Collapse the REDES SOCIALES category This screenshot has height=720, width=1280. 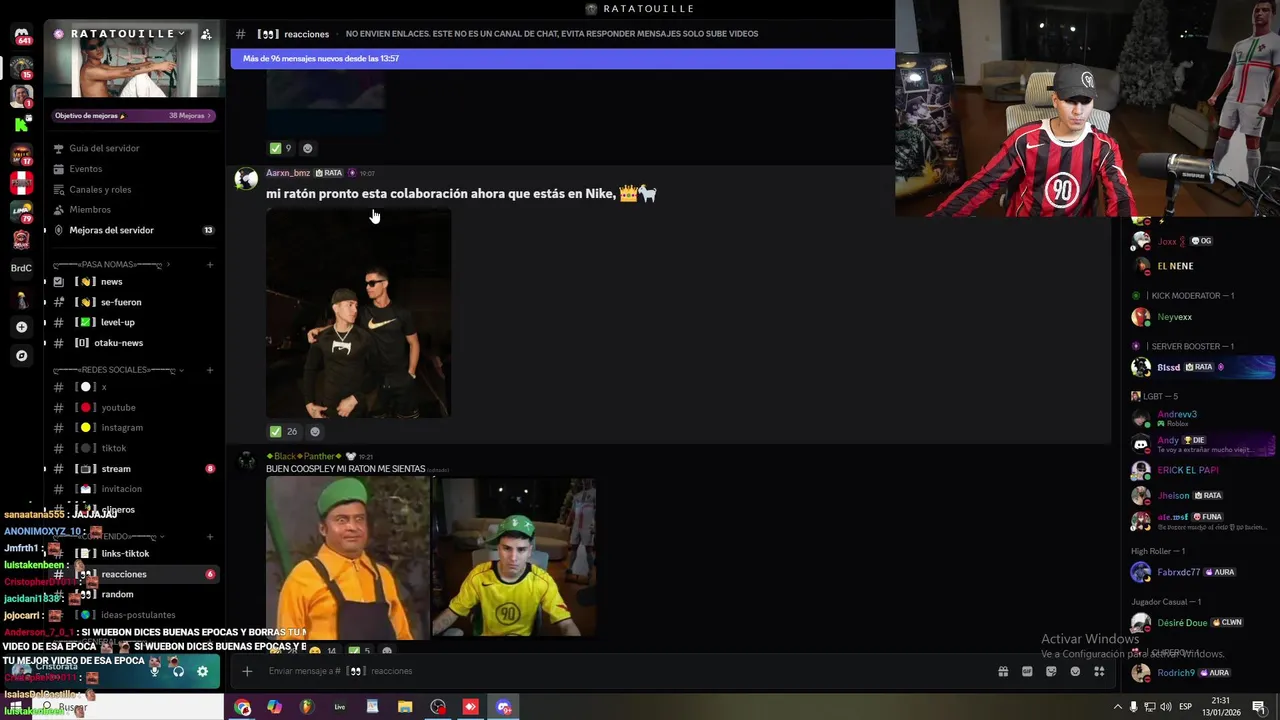point(118,370)
